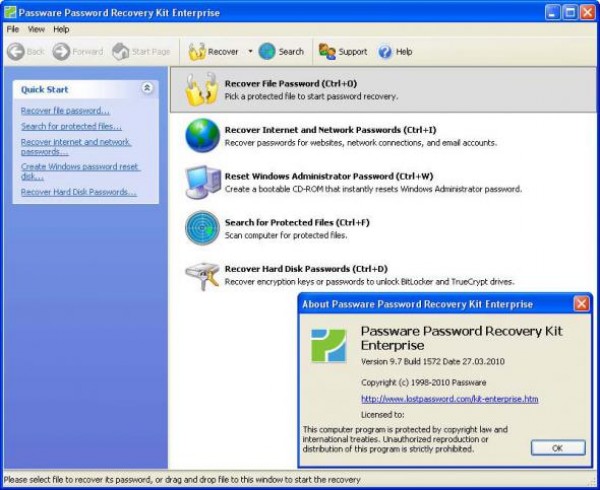Click the Forward arrow toolbar icon
Viewport: 600px width, 490px height.
pyautogui.click(x=61, y=51)
